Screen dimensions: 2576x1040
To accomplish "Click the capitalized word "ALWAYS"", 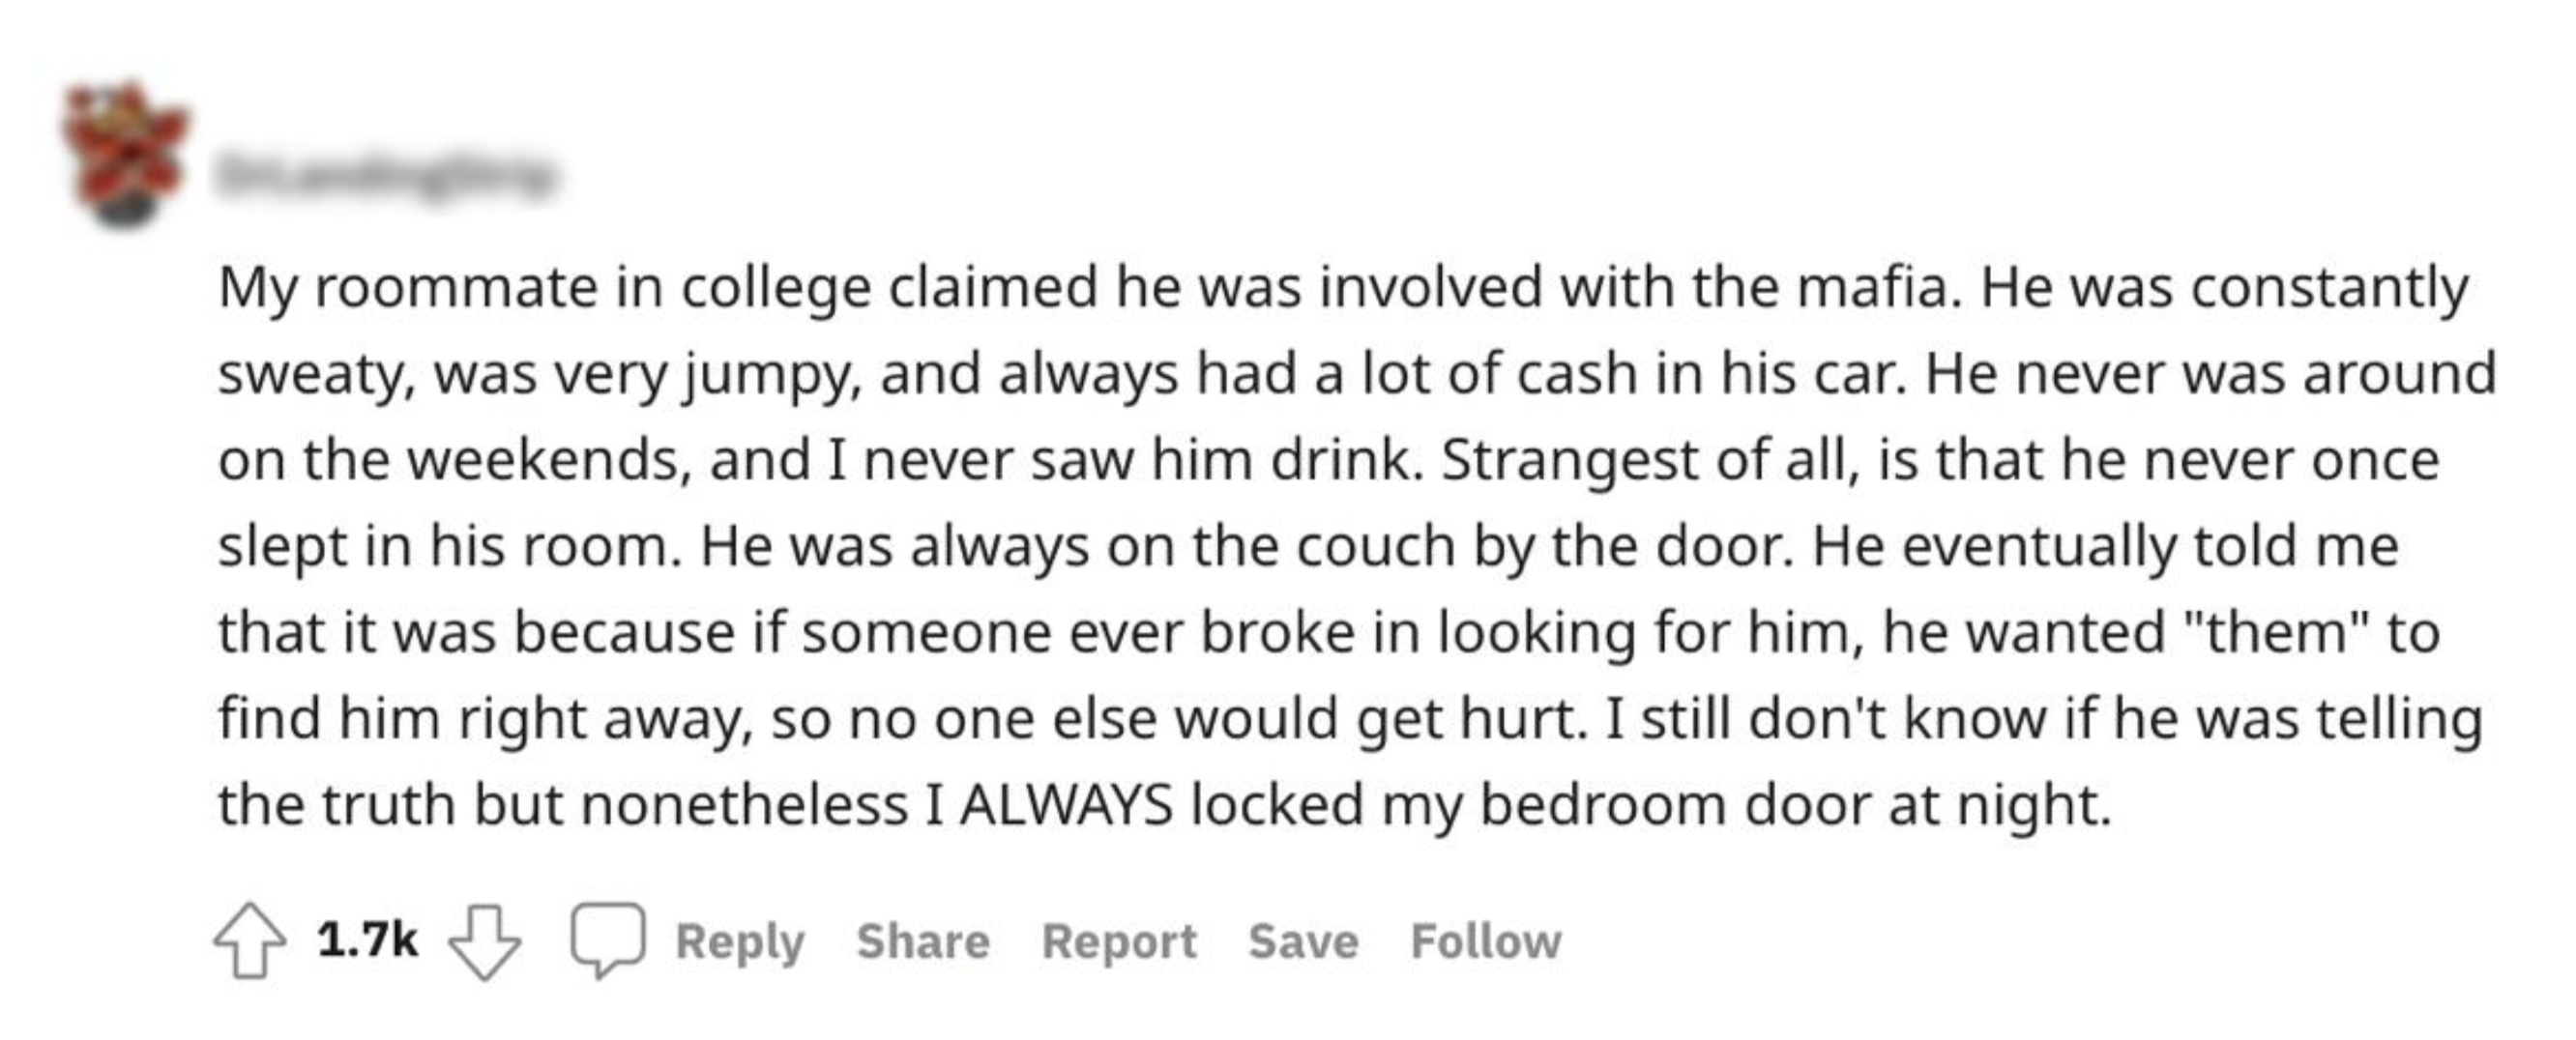I will 1066,805.
